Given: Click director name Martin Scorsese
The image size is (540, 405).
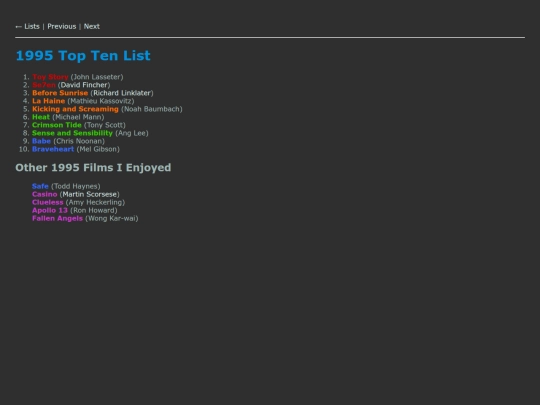Looking at the screenshot, I should tap(90, 194).
